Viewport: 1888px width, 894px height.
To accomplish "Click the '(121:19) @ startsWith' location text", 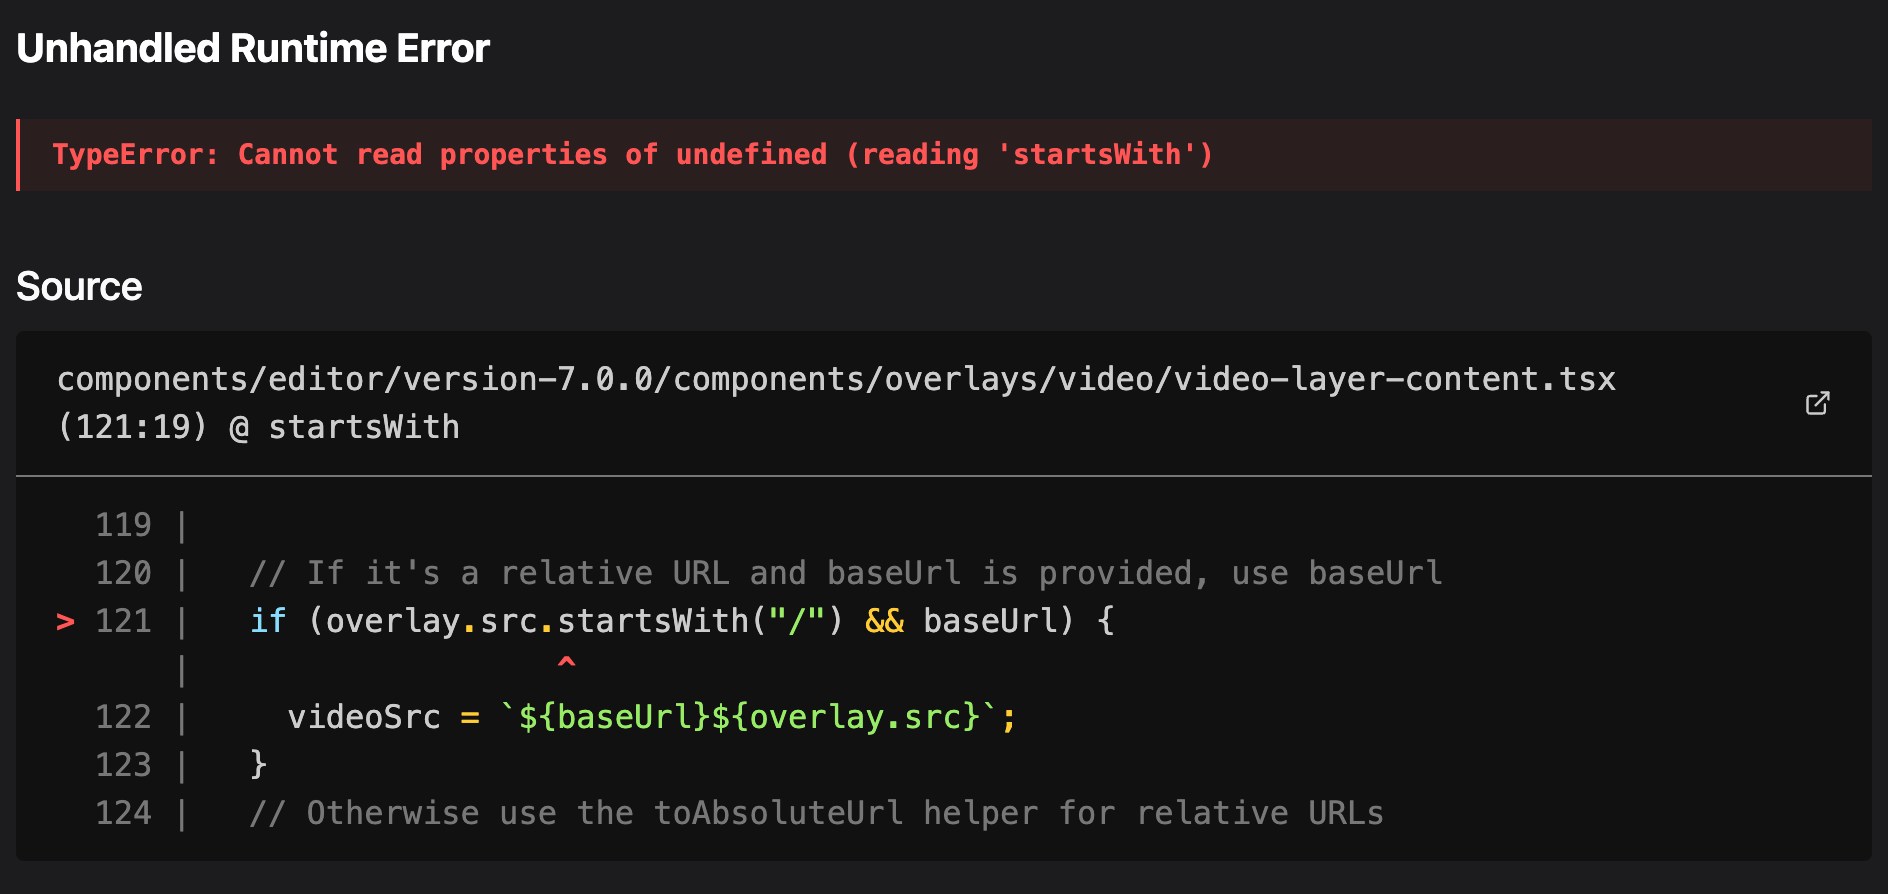I will tap(258, 427).
